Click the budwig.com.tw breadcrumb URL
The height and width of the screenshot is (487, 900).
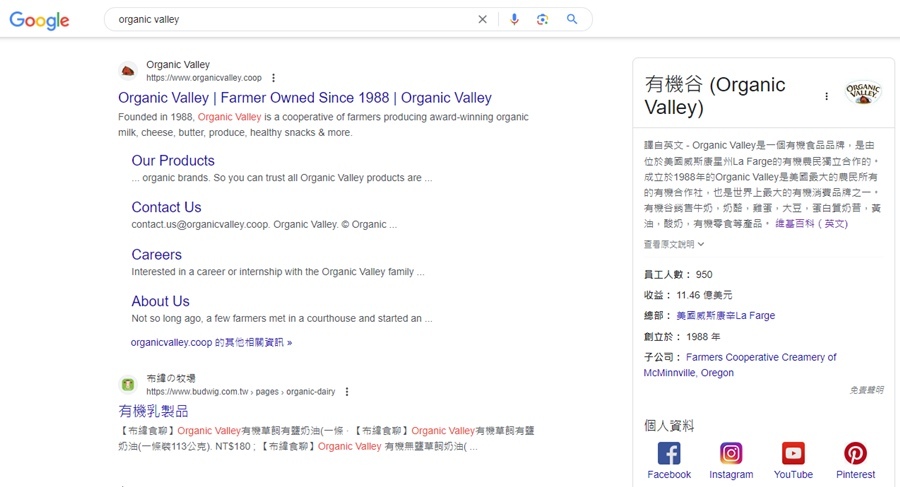pos(240,392)
